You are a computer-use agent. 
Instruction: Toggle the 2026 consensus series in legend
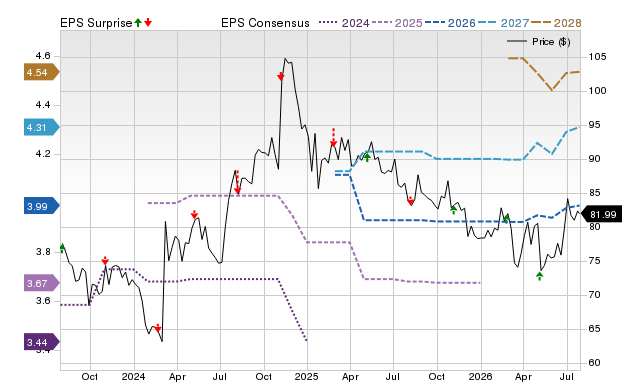click(x=450, y=23)
